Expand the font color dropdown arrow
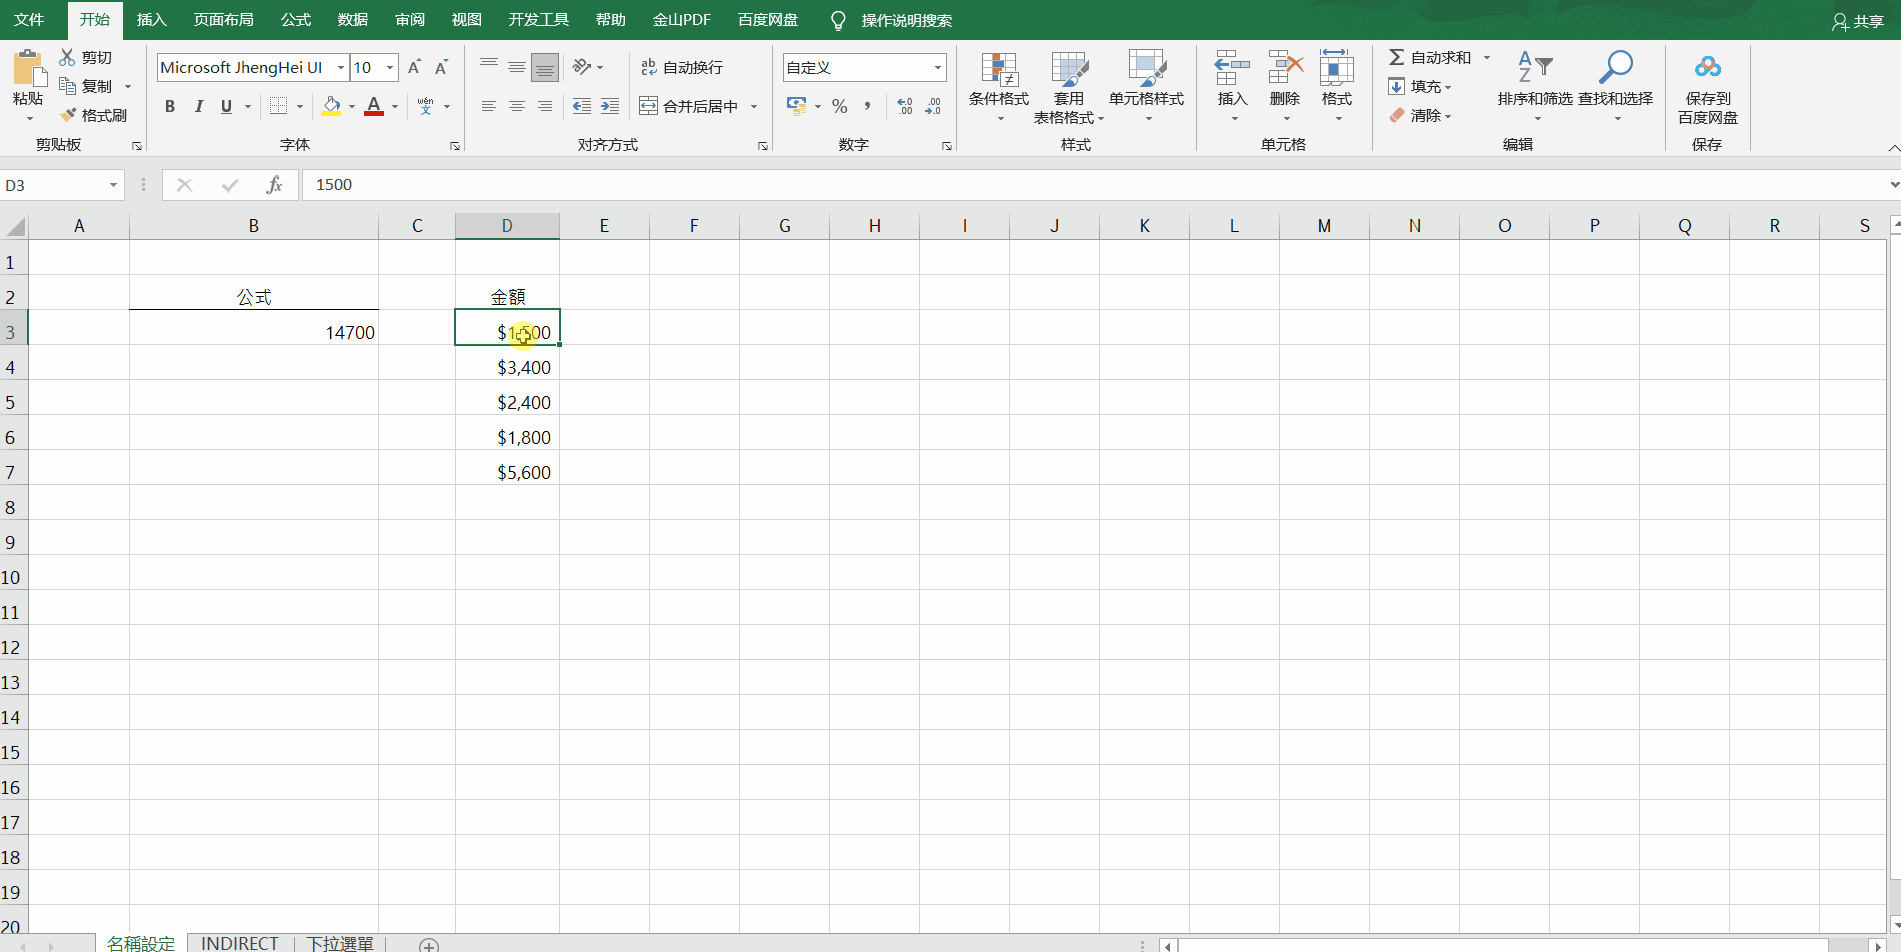The image size is (1901, 952). tap(395, 106)
